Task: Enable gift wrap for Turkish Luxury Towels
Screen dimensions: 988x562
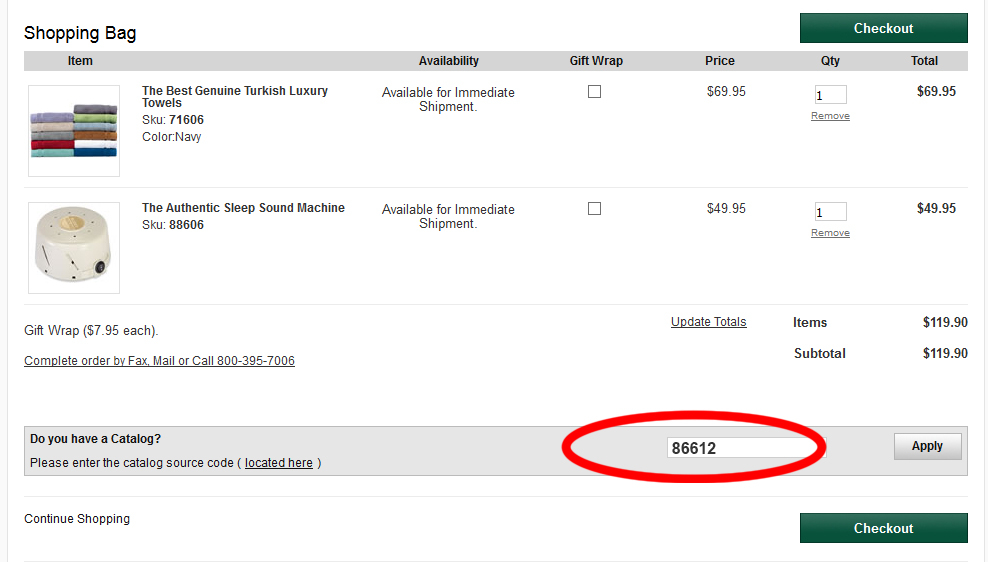Action: click(595, 92)
